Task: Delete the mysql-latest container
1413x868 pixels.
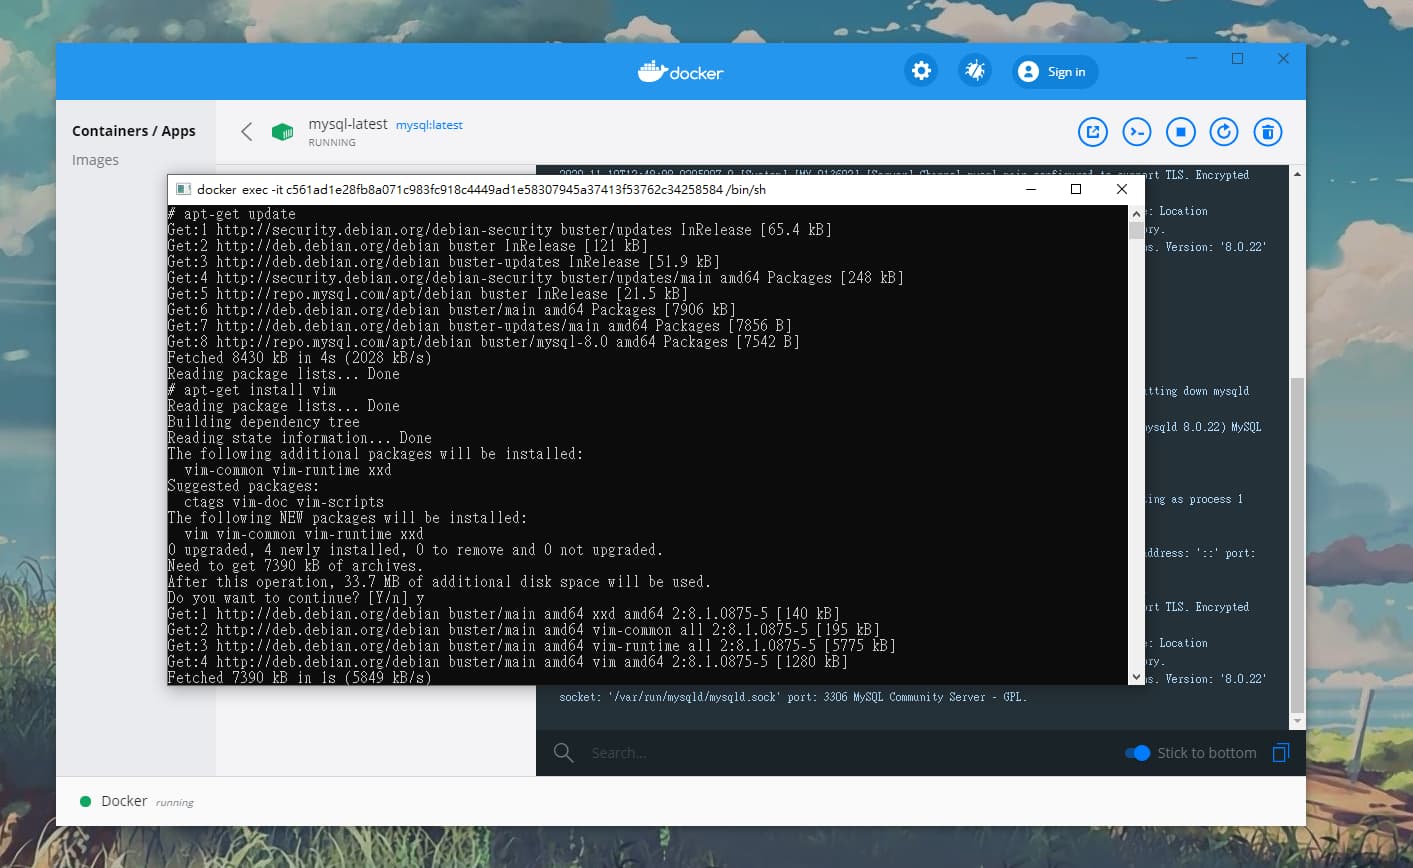Action: click(x=1268, y=132)
